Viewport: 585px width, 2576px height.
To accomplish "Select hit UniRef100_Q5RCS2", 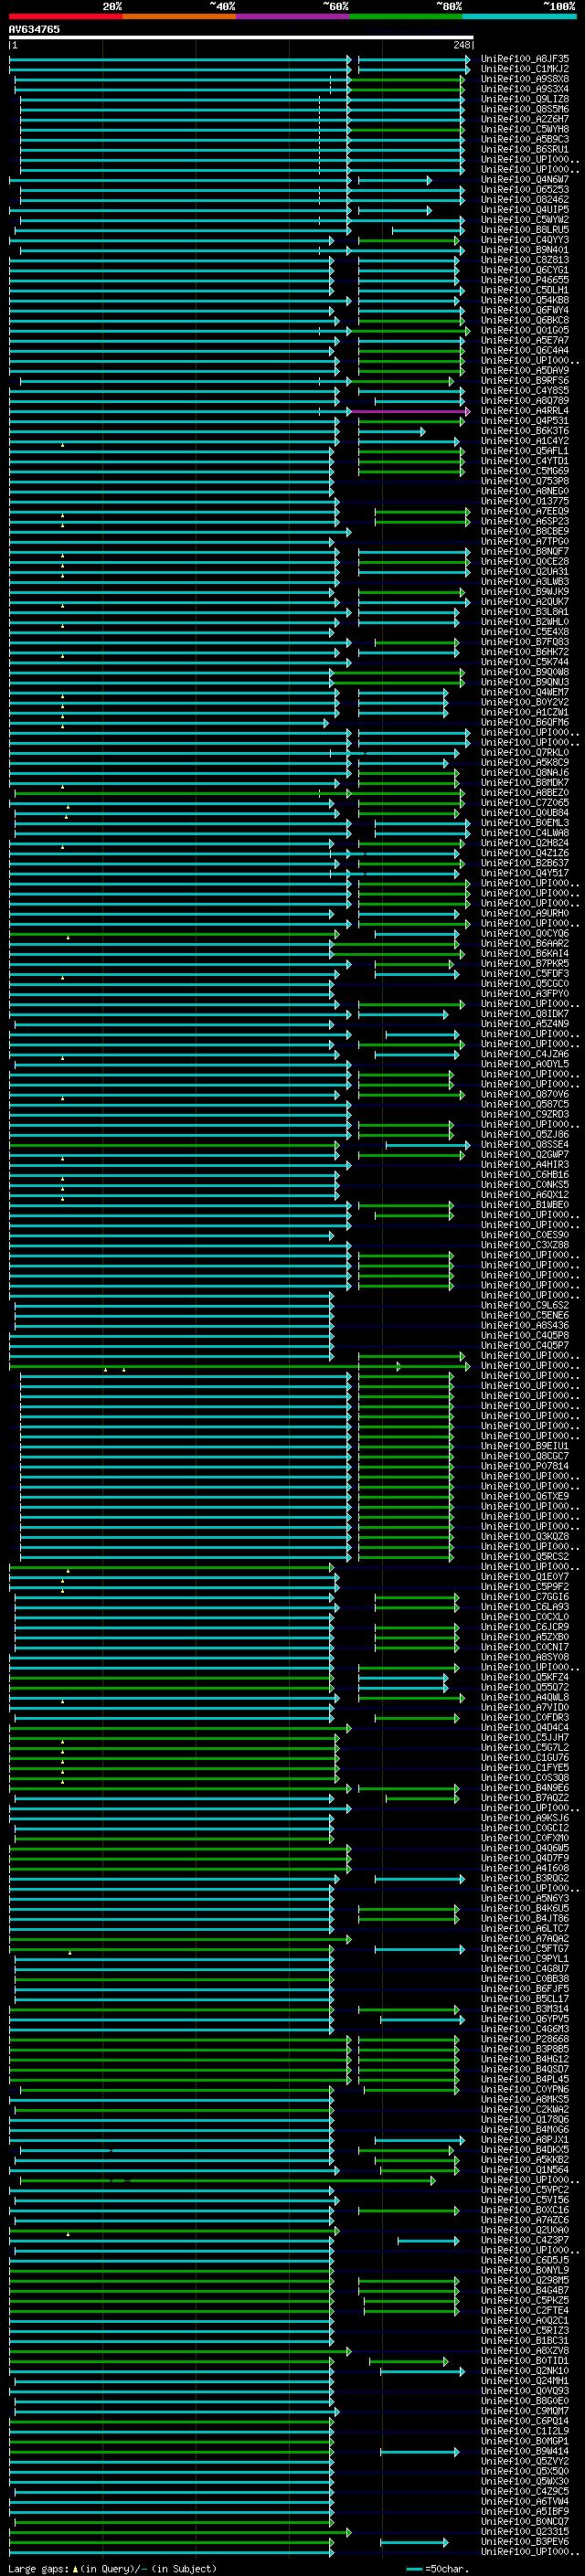I will (525, 1556).
